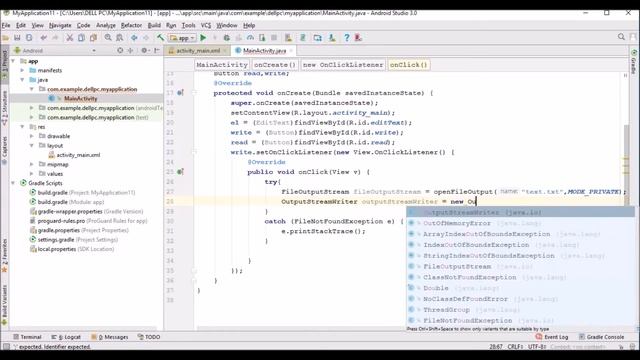Expand the values folder node
This screenshot has height=360, width=640.
32,173
